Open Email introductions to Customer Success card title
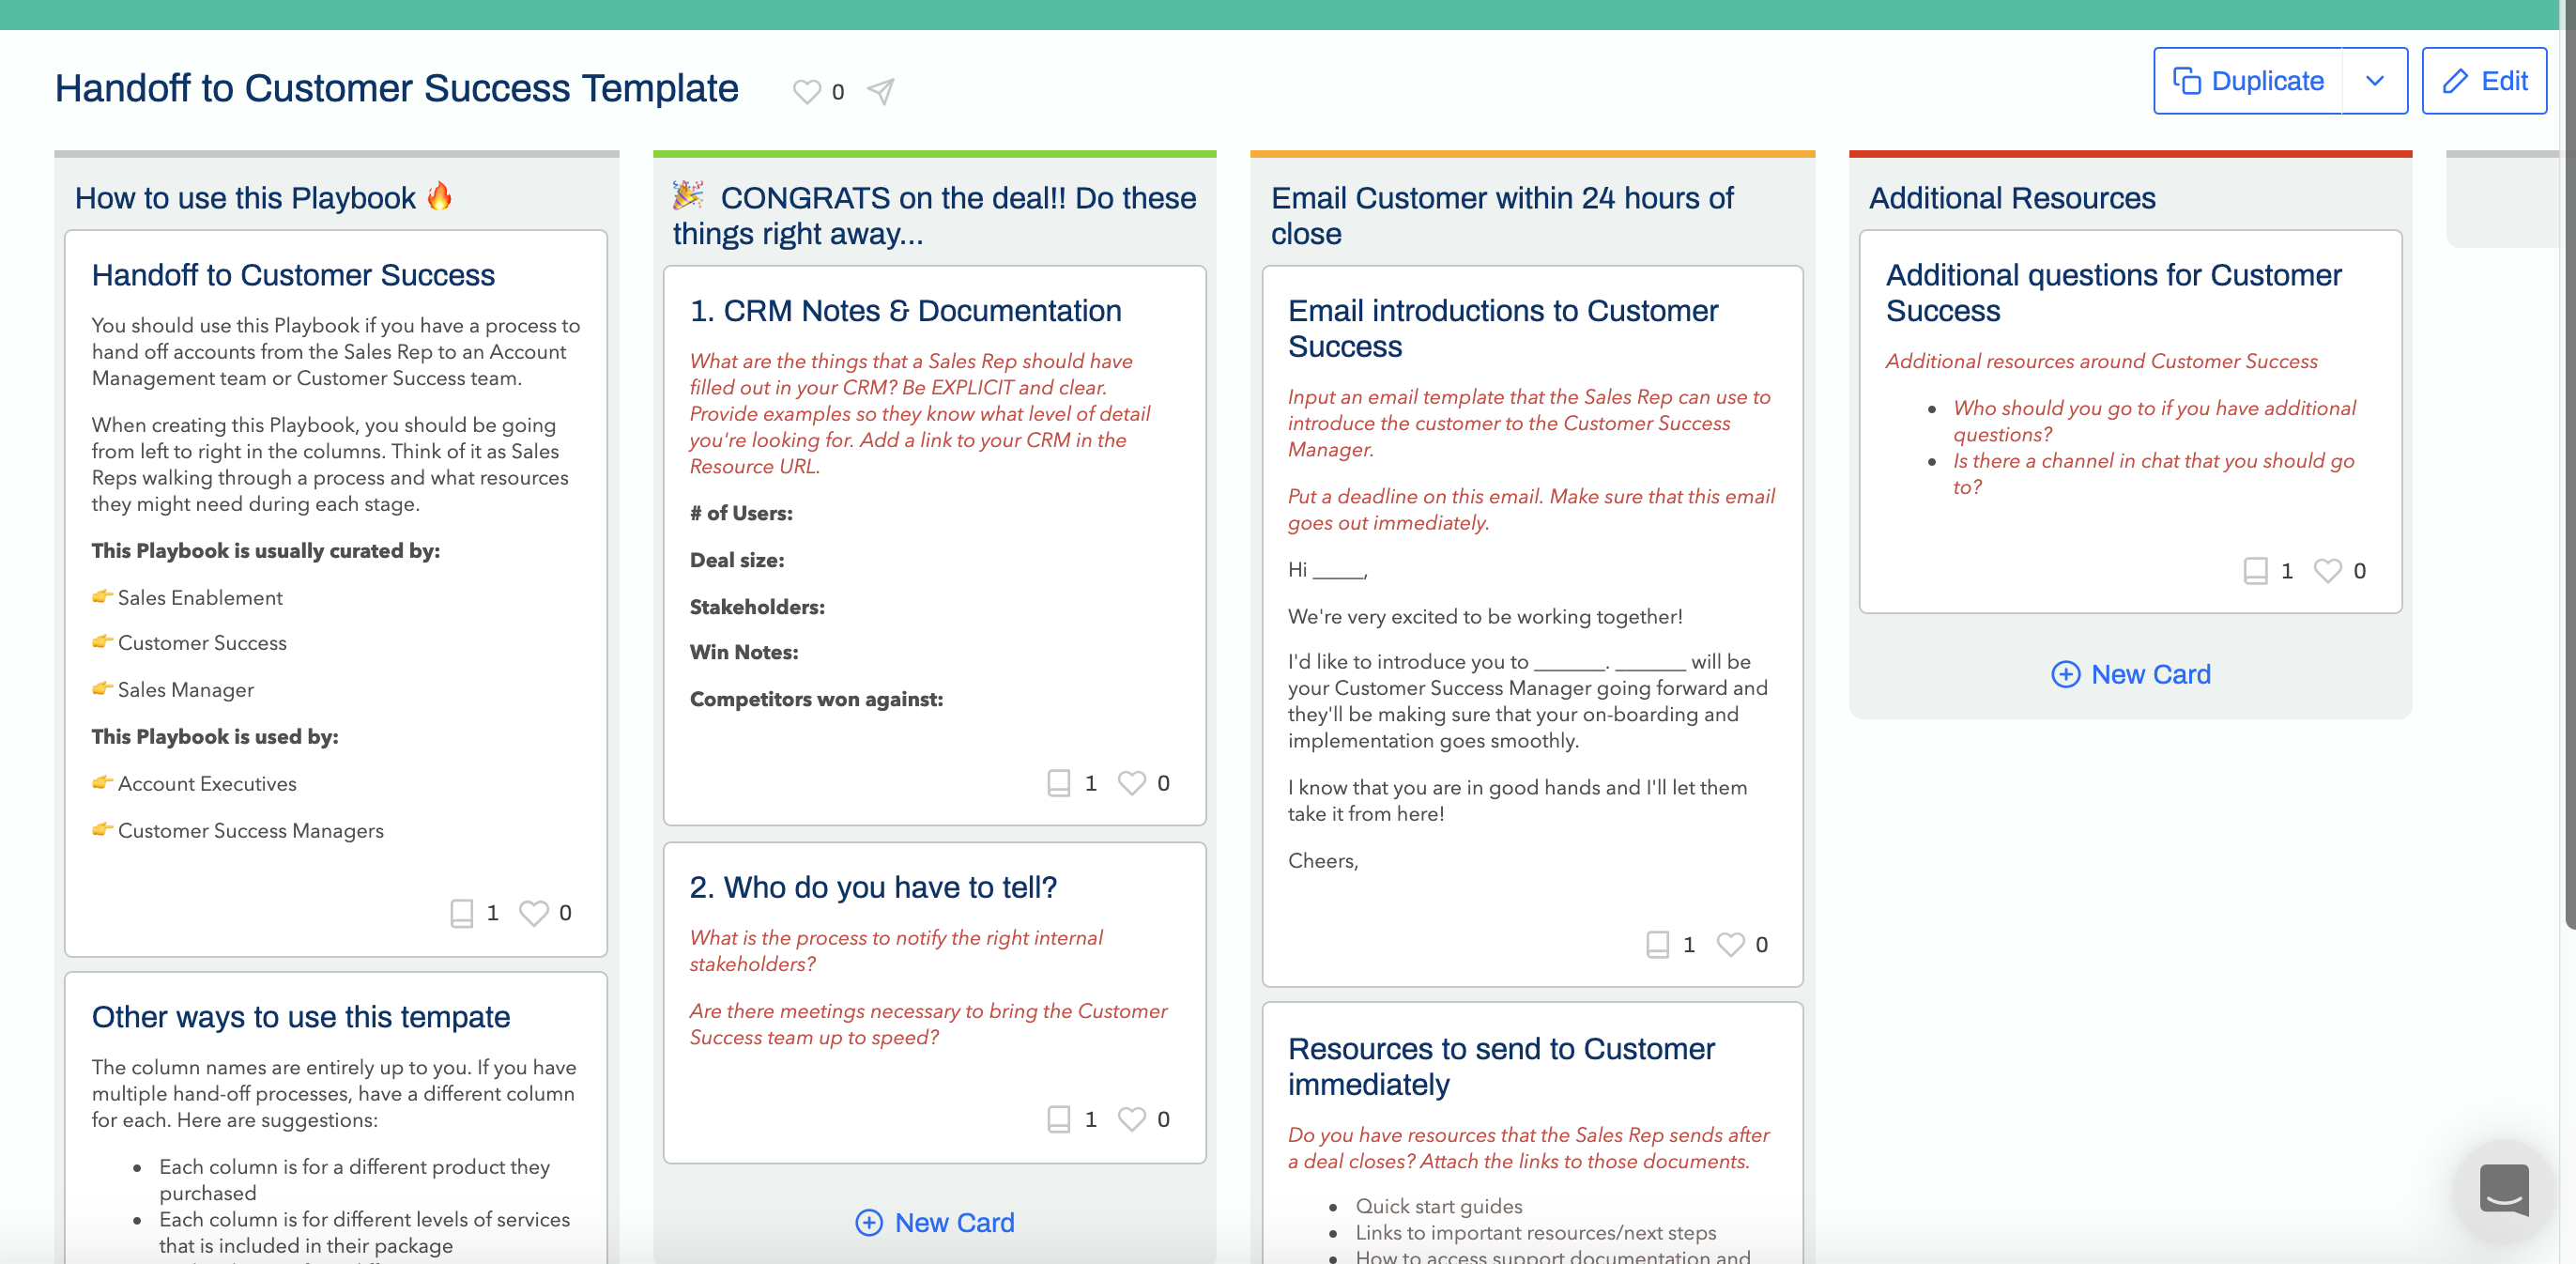Screen dimensions: 2576x1264 [x=1502, y=329]
